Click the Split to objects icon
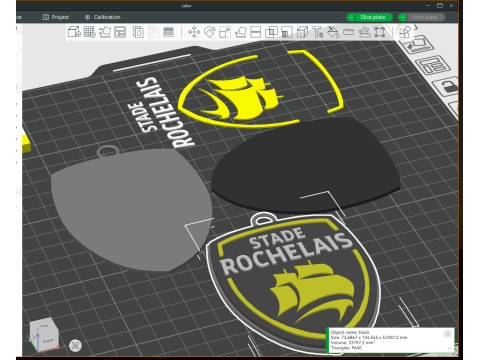 click(138, 32)
